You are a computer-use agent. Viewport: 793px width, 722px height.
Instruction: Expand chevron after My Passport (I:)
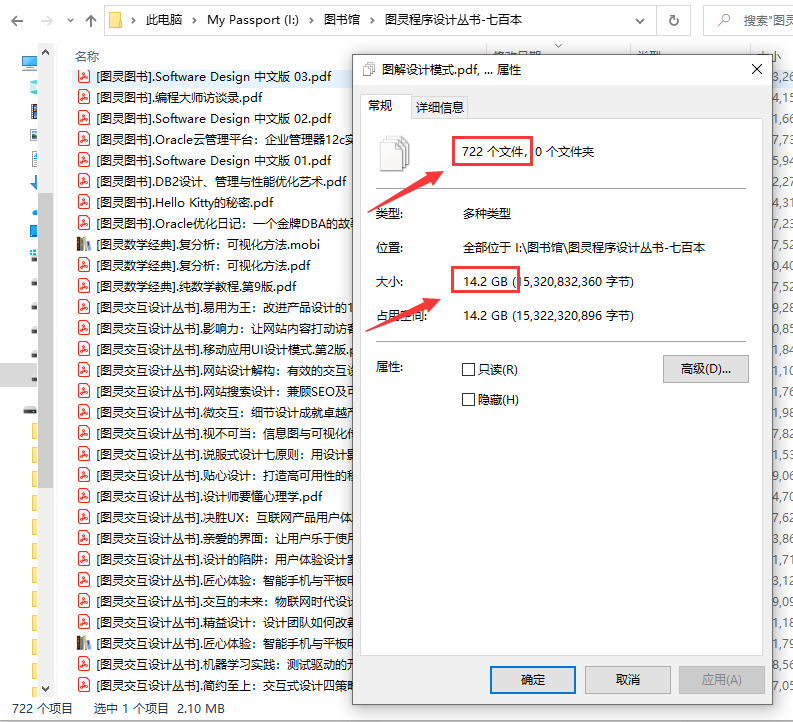click(311, 21)
